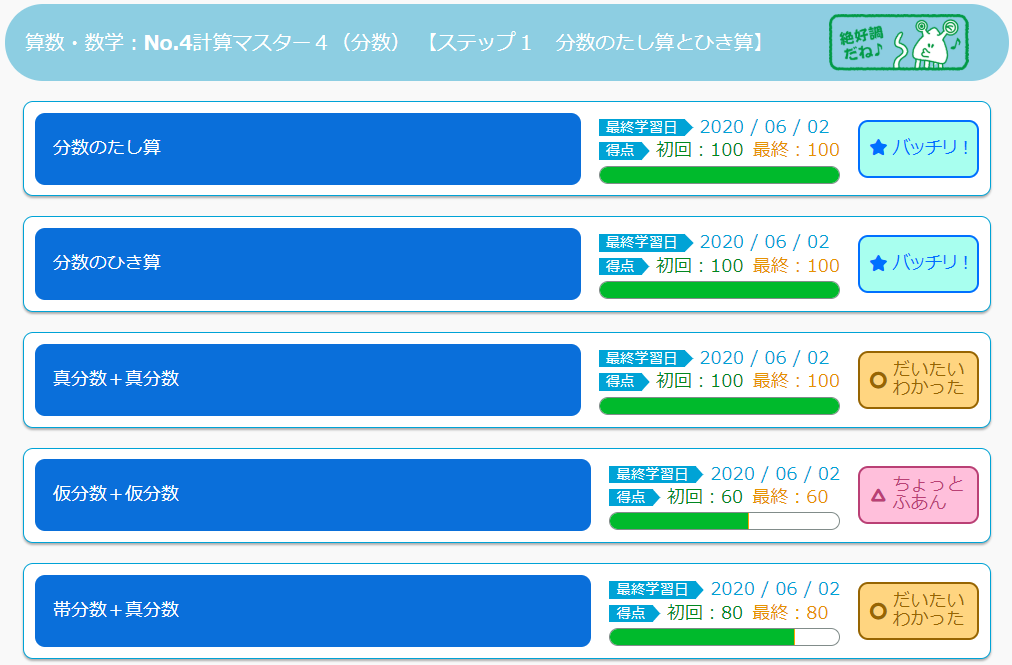Click the 60 percent progress bar
The width and height of the screenshot is (1012, 665).
click(x=724, y=521)
